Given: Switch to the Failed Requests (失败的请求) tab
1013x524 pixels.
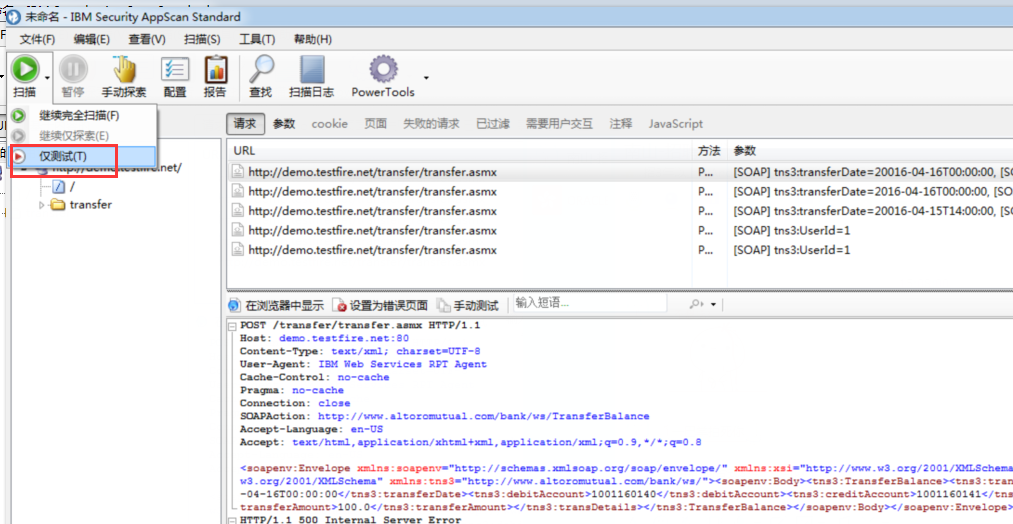Looking at the screenshot, I should [431, 123].
